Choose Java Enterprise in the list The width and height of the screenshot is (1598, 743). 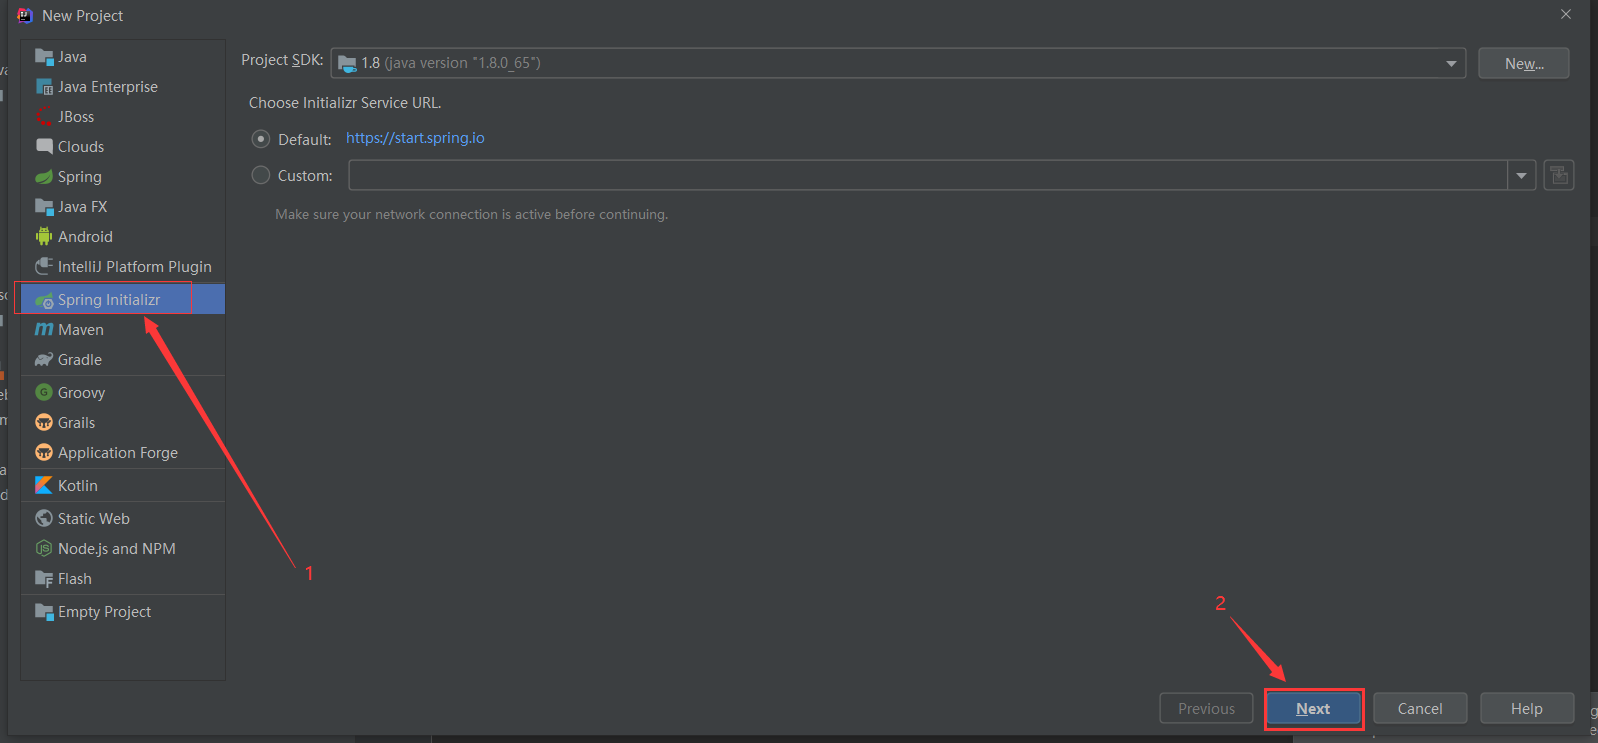[x=123, y=87]
